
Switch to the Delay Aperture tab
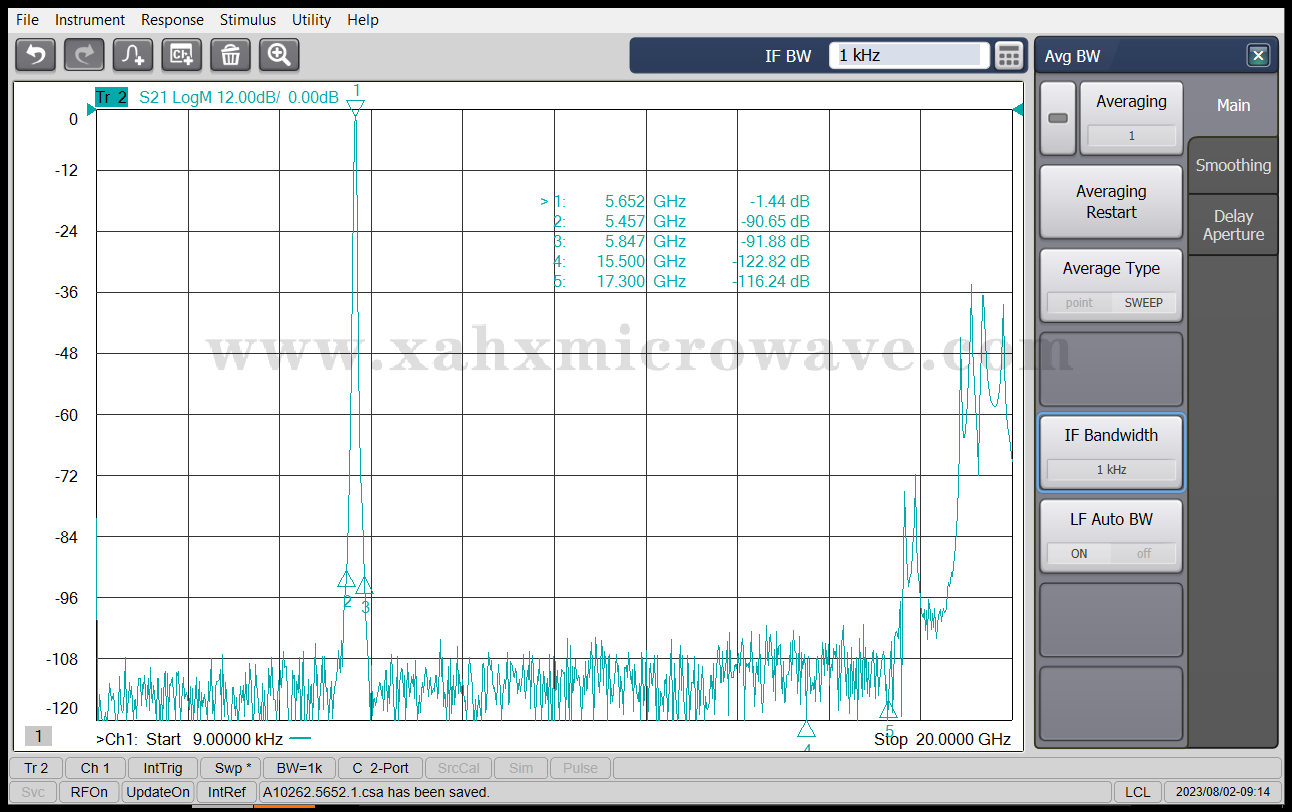click(1233, 225)
